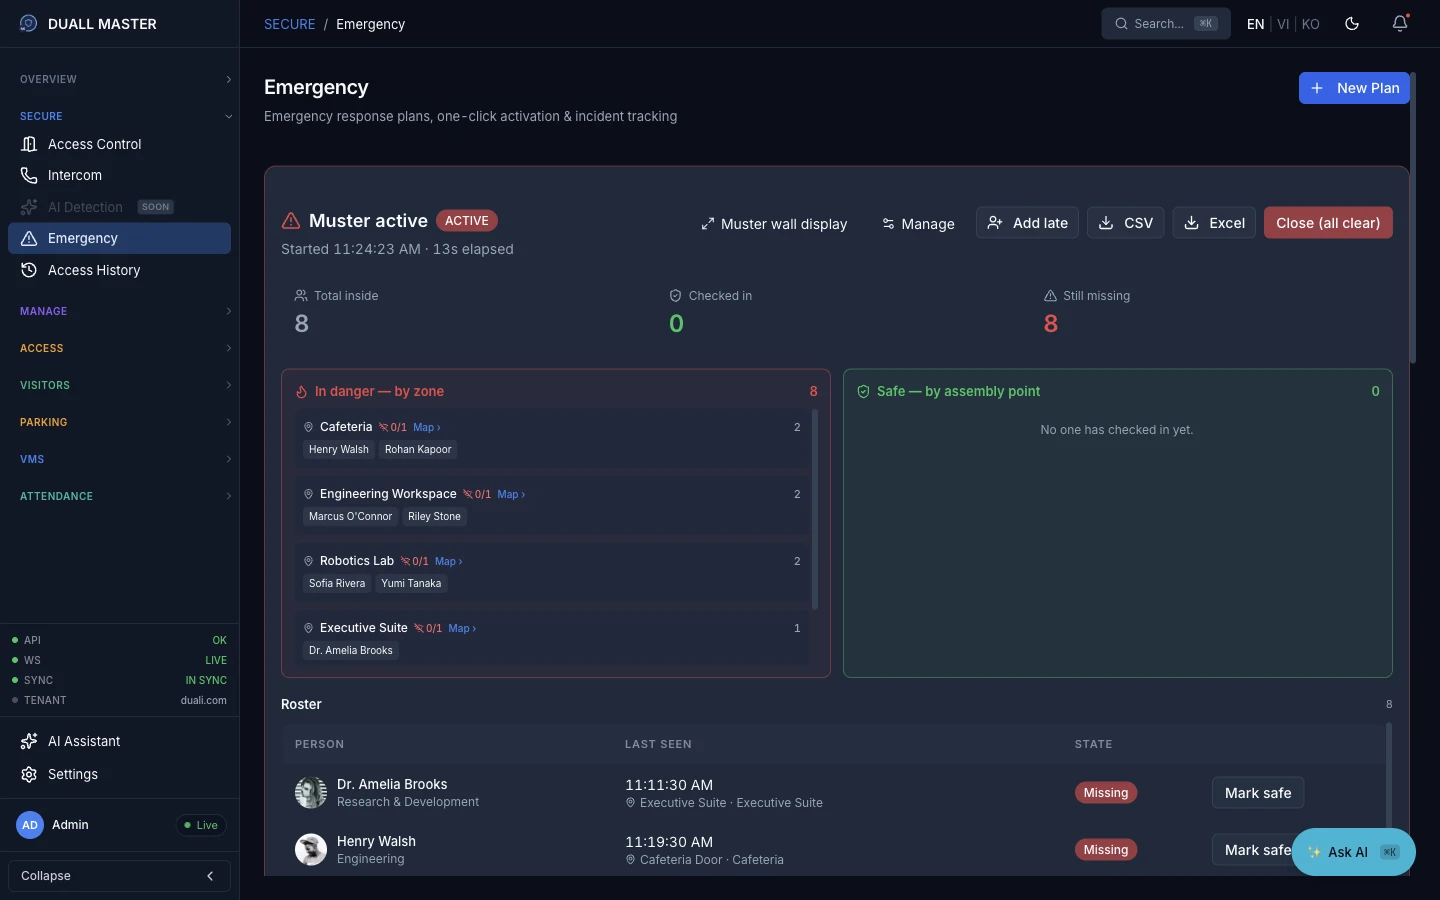The width and height of the screenshot is (1440, 900).
Task: Open Intercom in sidebar
Action: (119, 175)
